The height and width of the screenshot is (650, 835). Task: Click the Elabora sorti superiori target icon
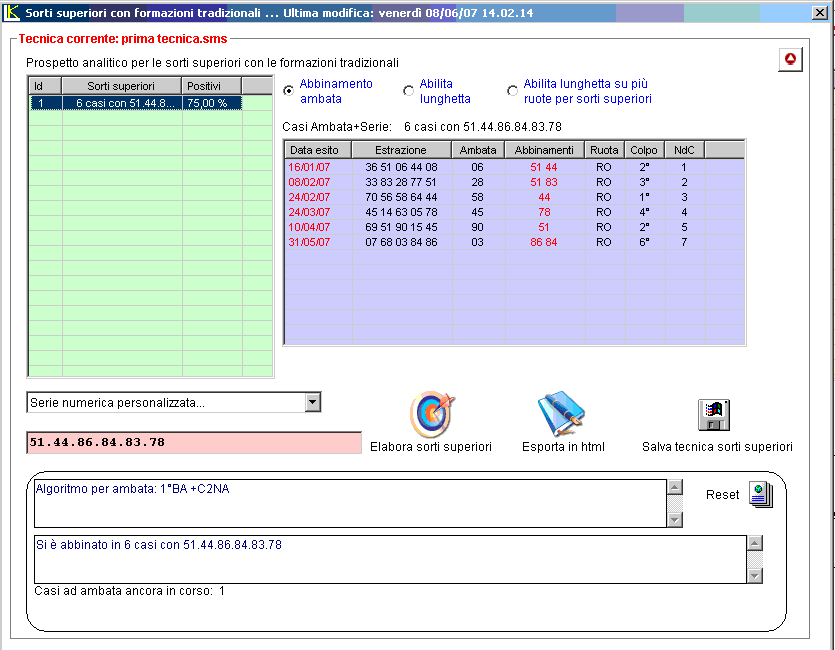[431, 414]
